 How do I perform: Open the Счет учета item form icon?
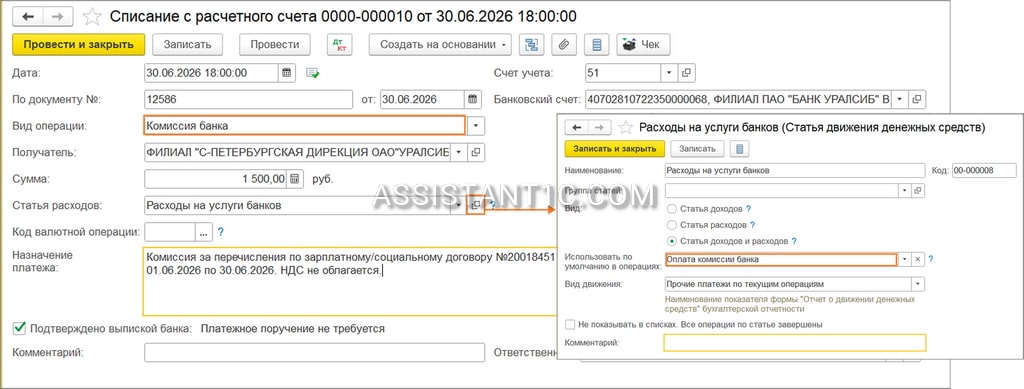(x=686, y=72)
